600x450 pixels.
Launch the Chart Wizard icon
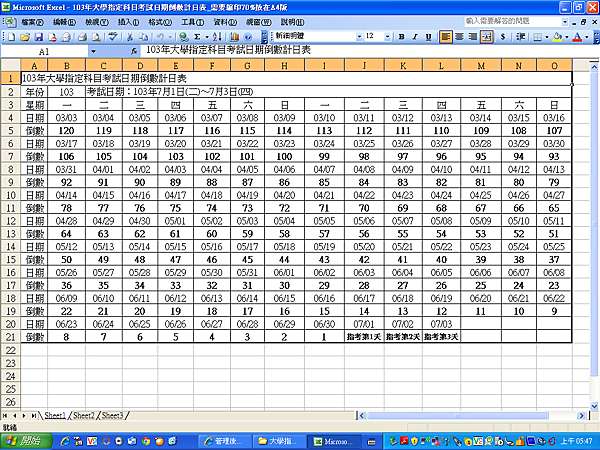tap(235, 37)
